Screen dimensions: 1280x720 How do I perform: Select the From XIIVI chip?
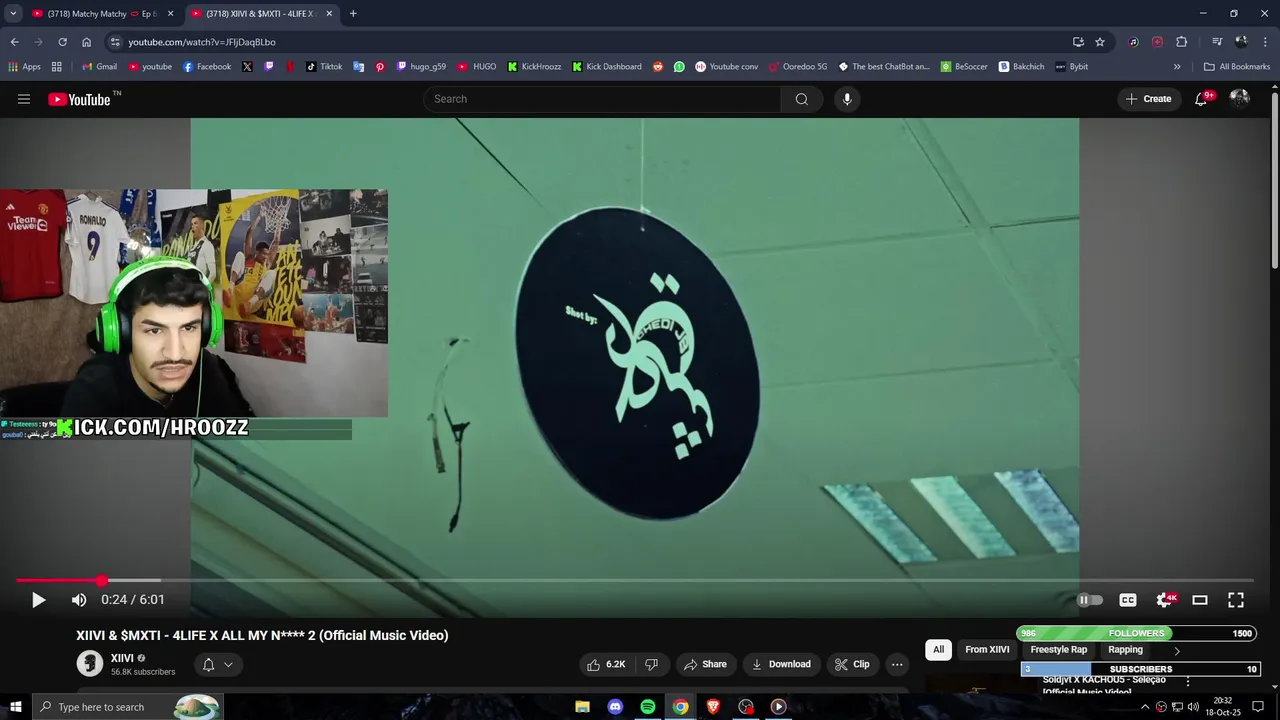coord(987,650)
